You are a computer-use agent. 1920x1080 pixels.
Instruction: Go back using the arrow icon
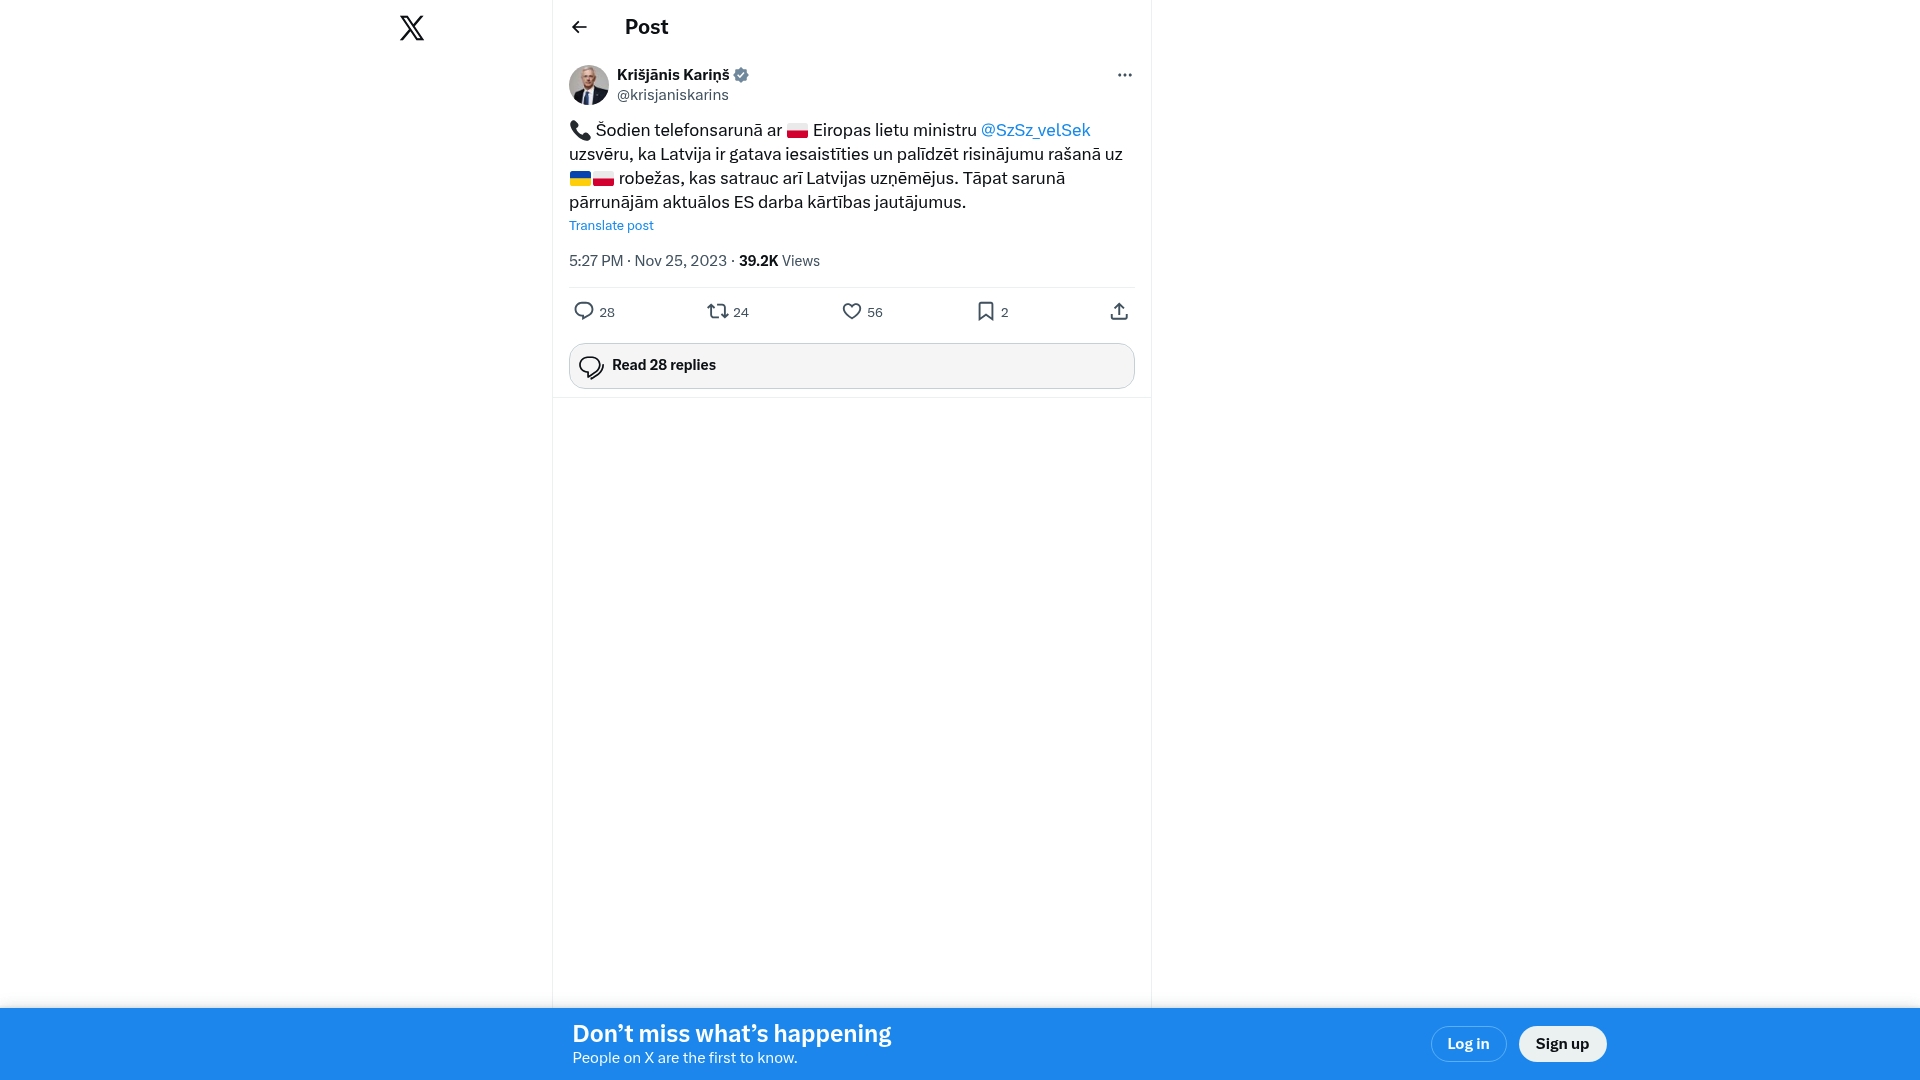(x=579, y=27)
